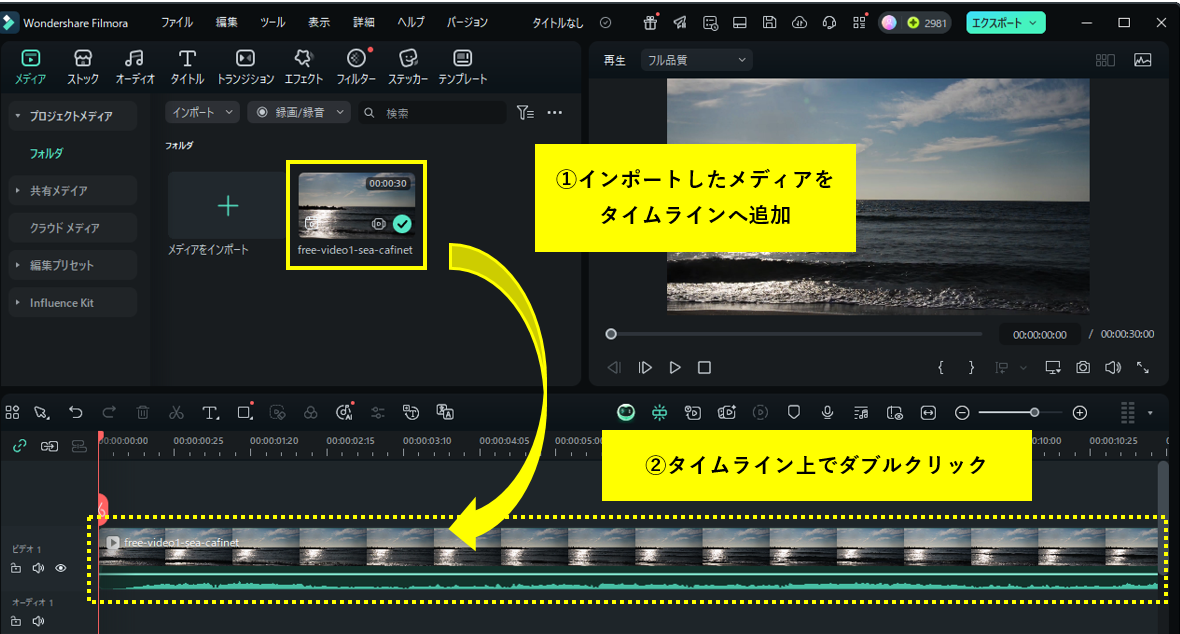
Task: Select the split (scissors) tool
Action: point(176,412)
